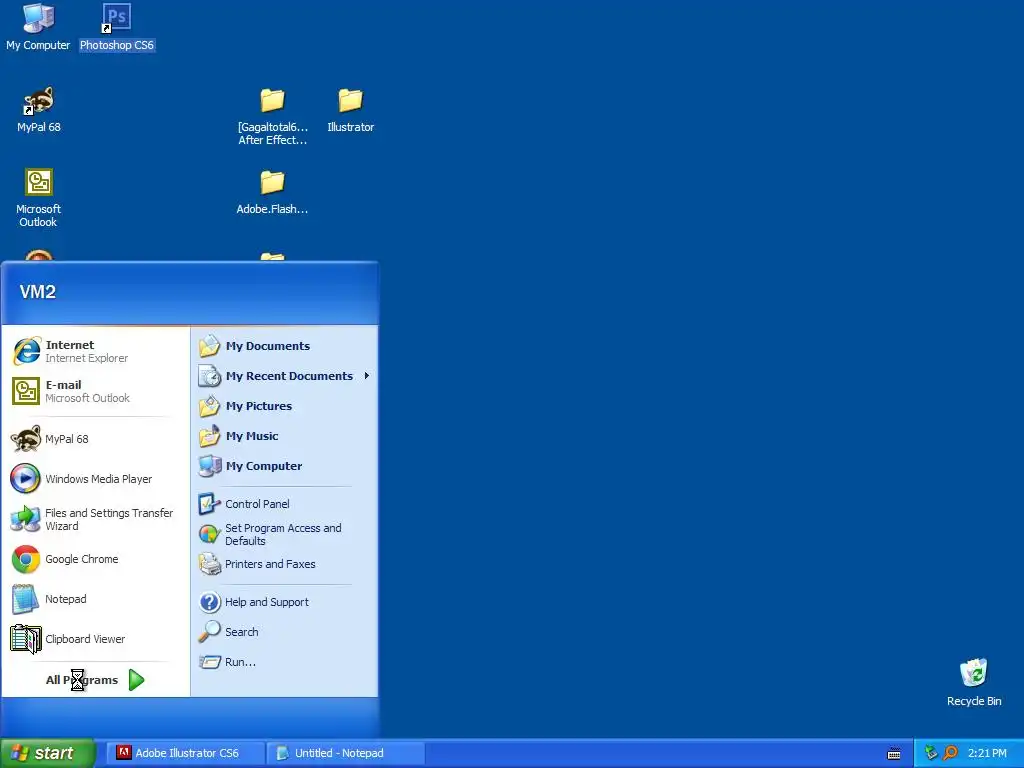
Task: Open My Music from the Start menu
Action: click(284, 436)
